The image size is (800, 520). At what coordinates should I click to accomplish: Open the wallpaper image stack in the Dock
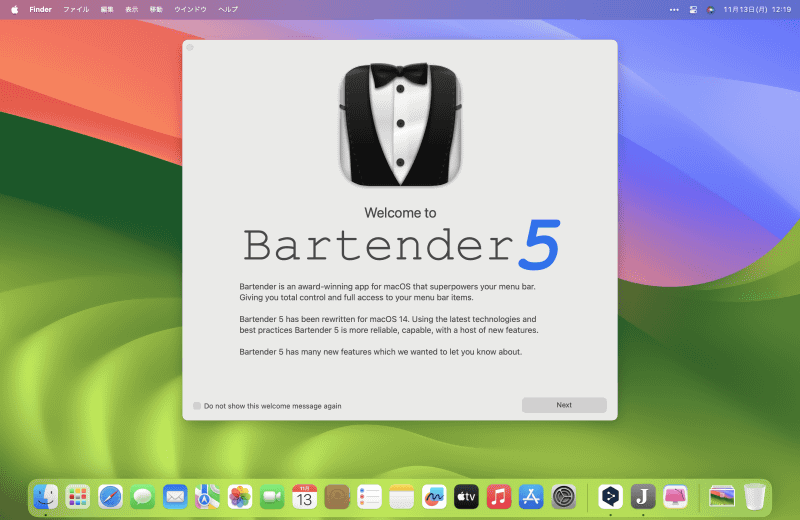click(x=722, y=497)
